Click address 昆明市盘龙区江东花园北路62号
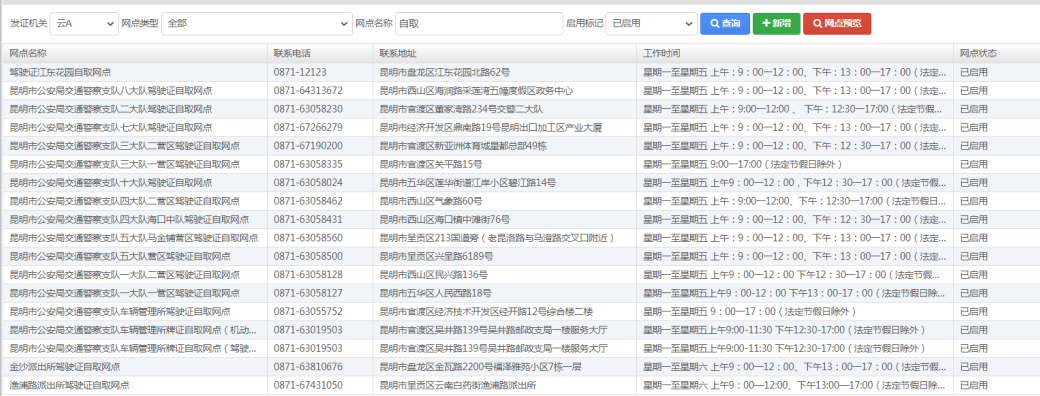Image resolution: width=1040 pixels, height=396 pixels. (444, 72)
